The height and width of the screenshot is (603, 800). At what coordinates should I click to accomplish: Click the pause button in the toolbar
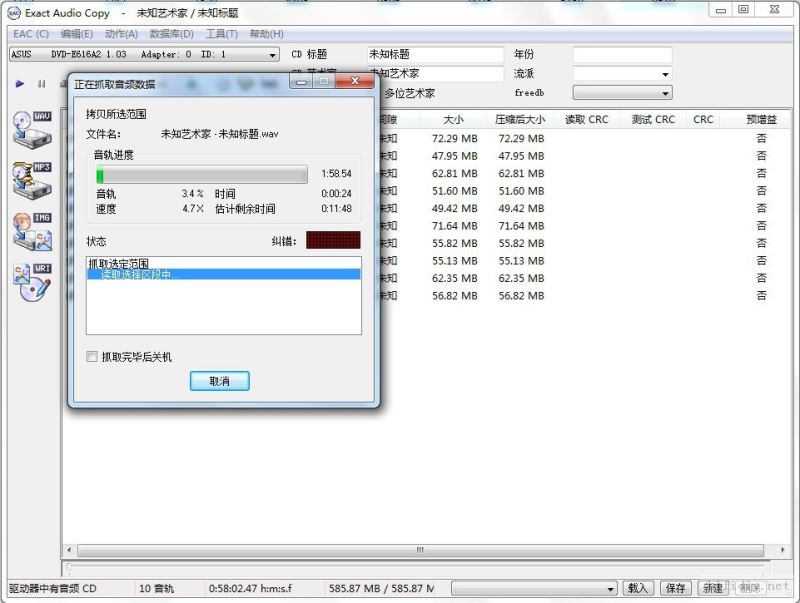click(x=41, y=84)
